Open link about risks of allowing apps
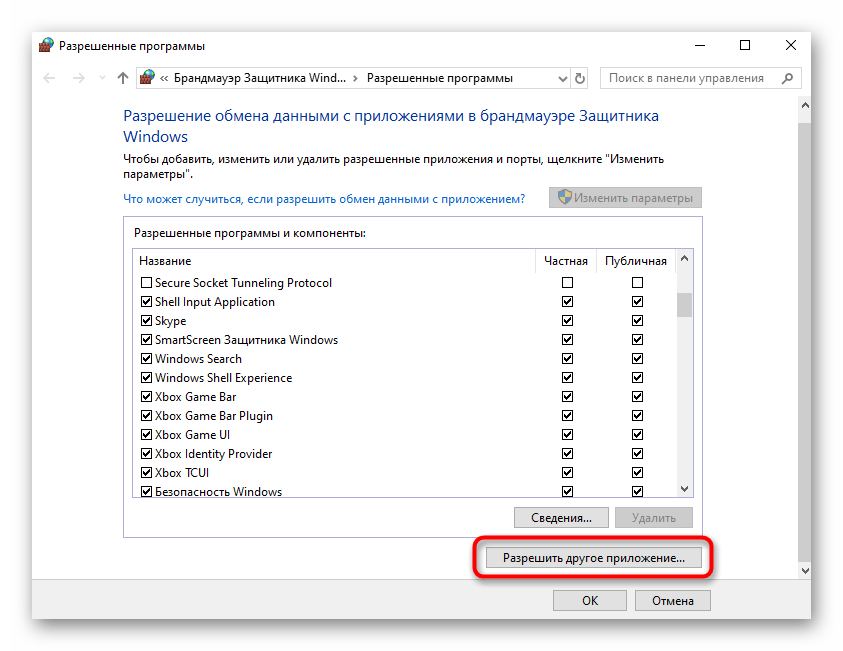 click(x=323, y=199)
